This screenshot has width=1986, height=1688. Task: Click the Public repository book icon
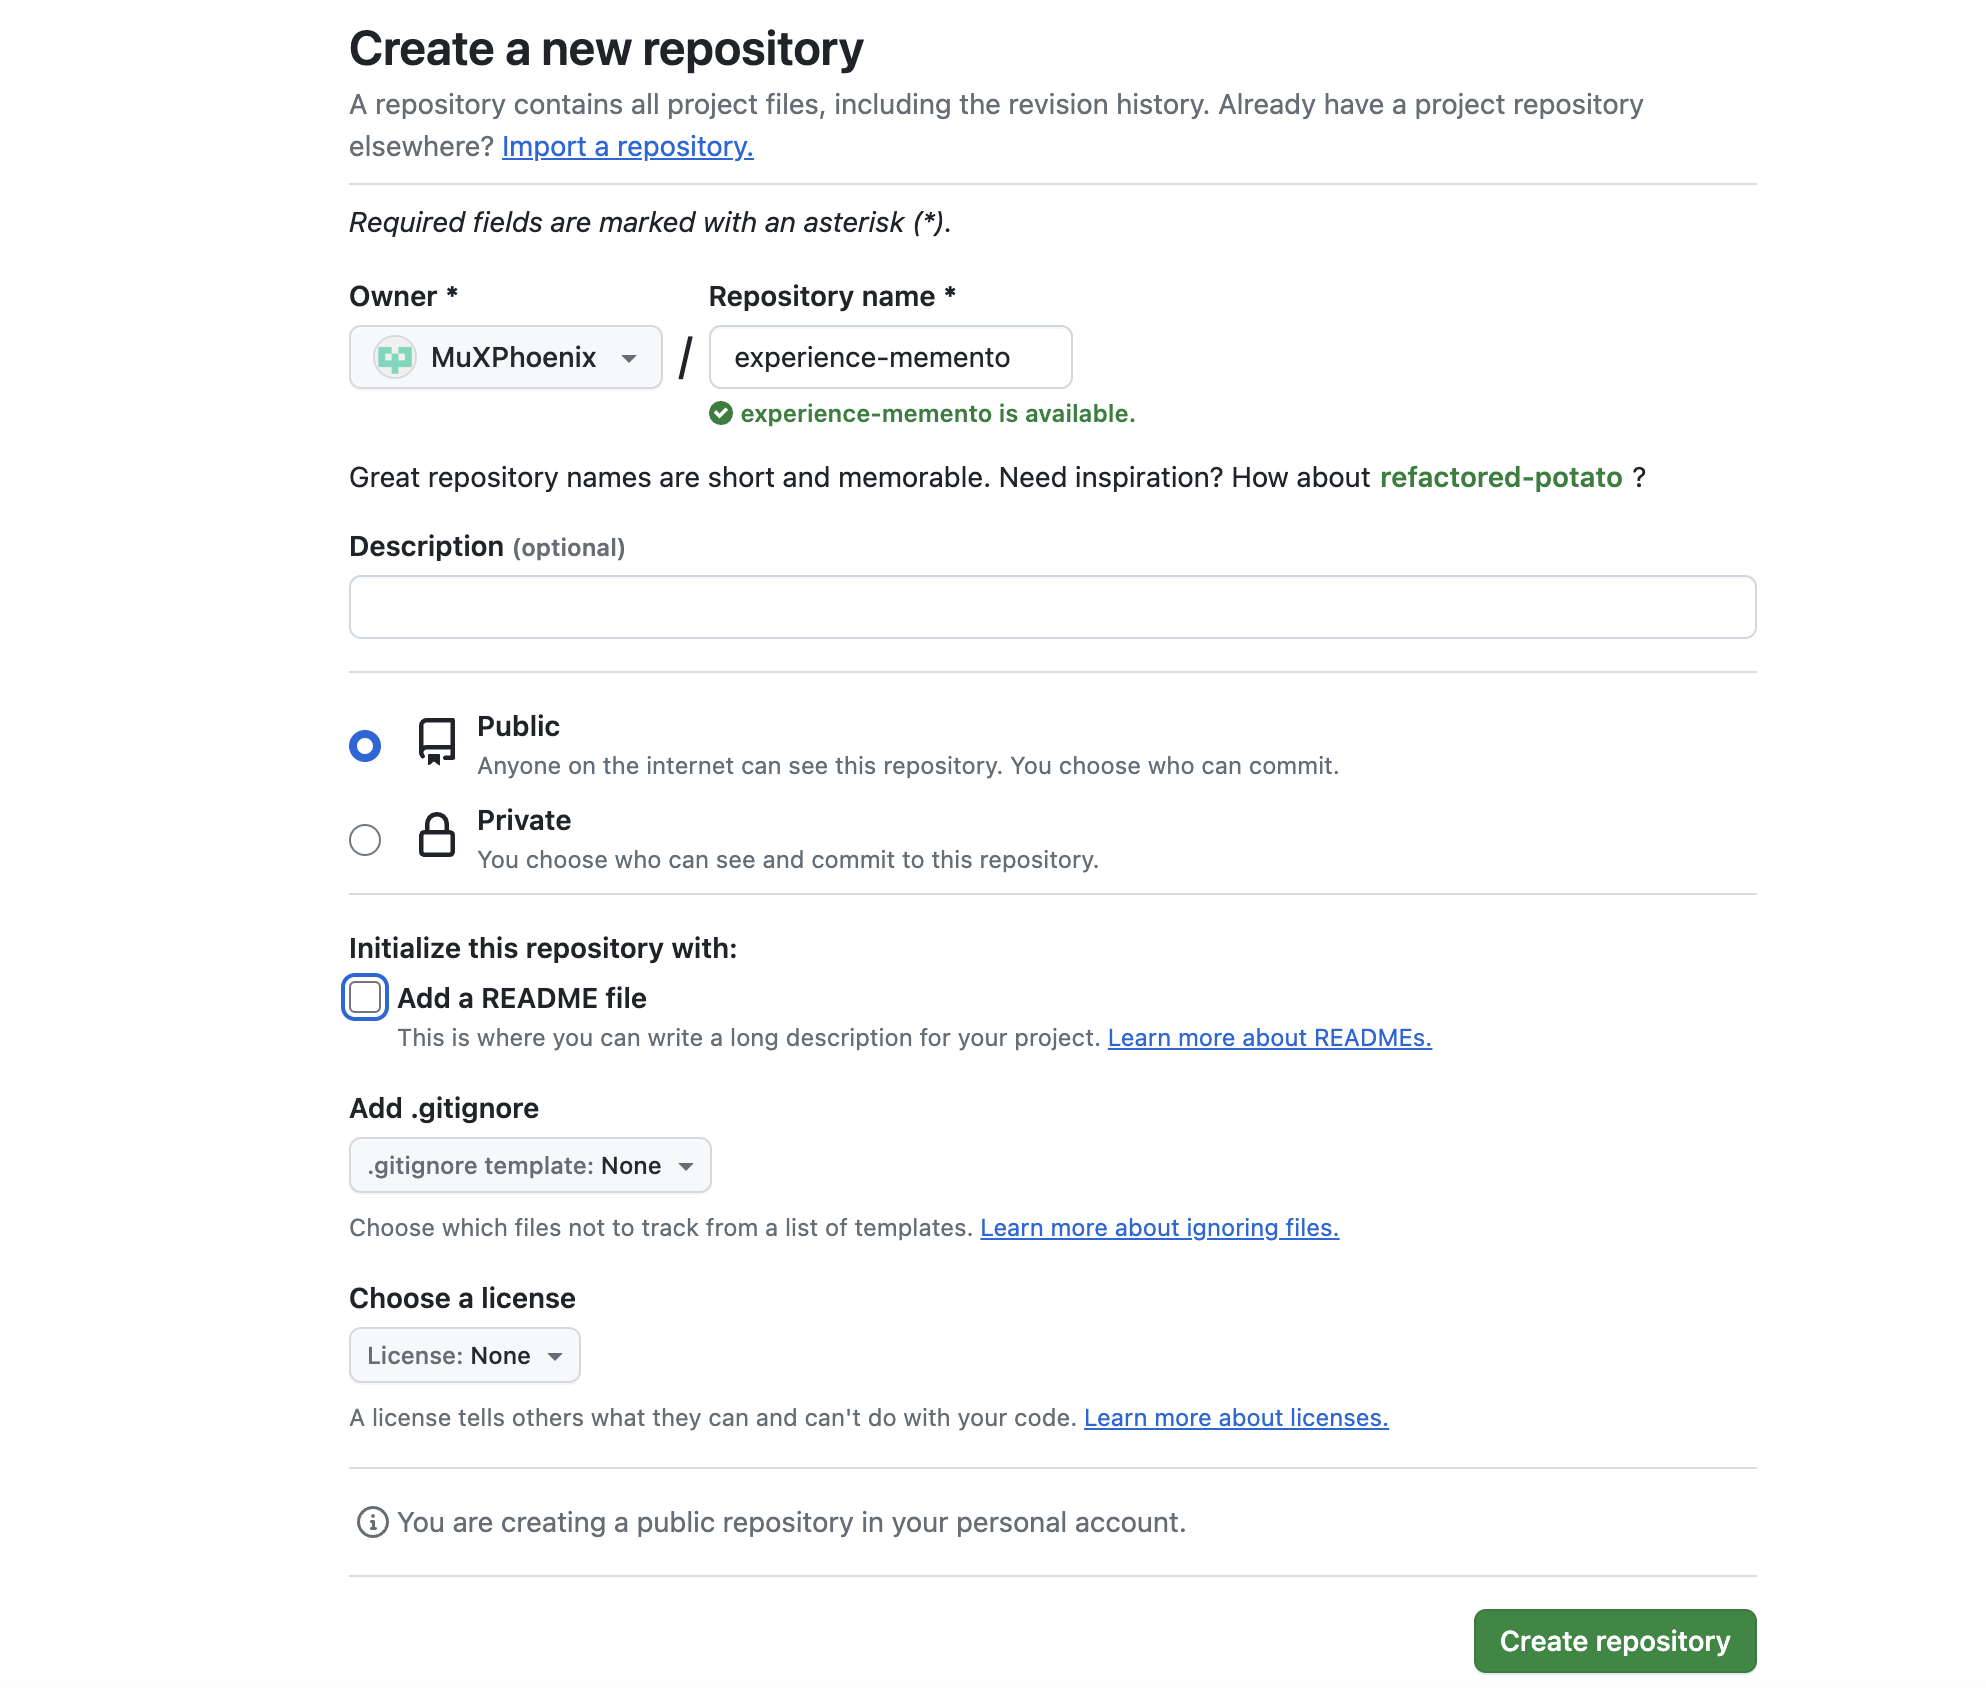click(437, 741)
